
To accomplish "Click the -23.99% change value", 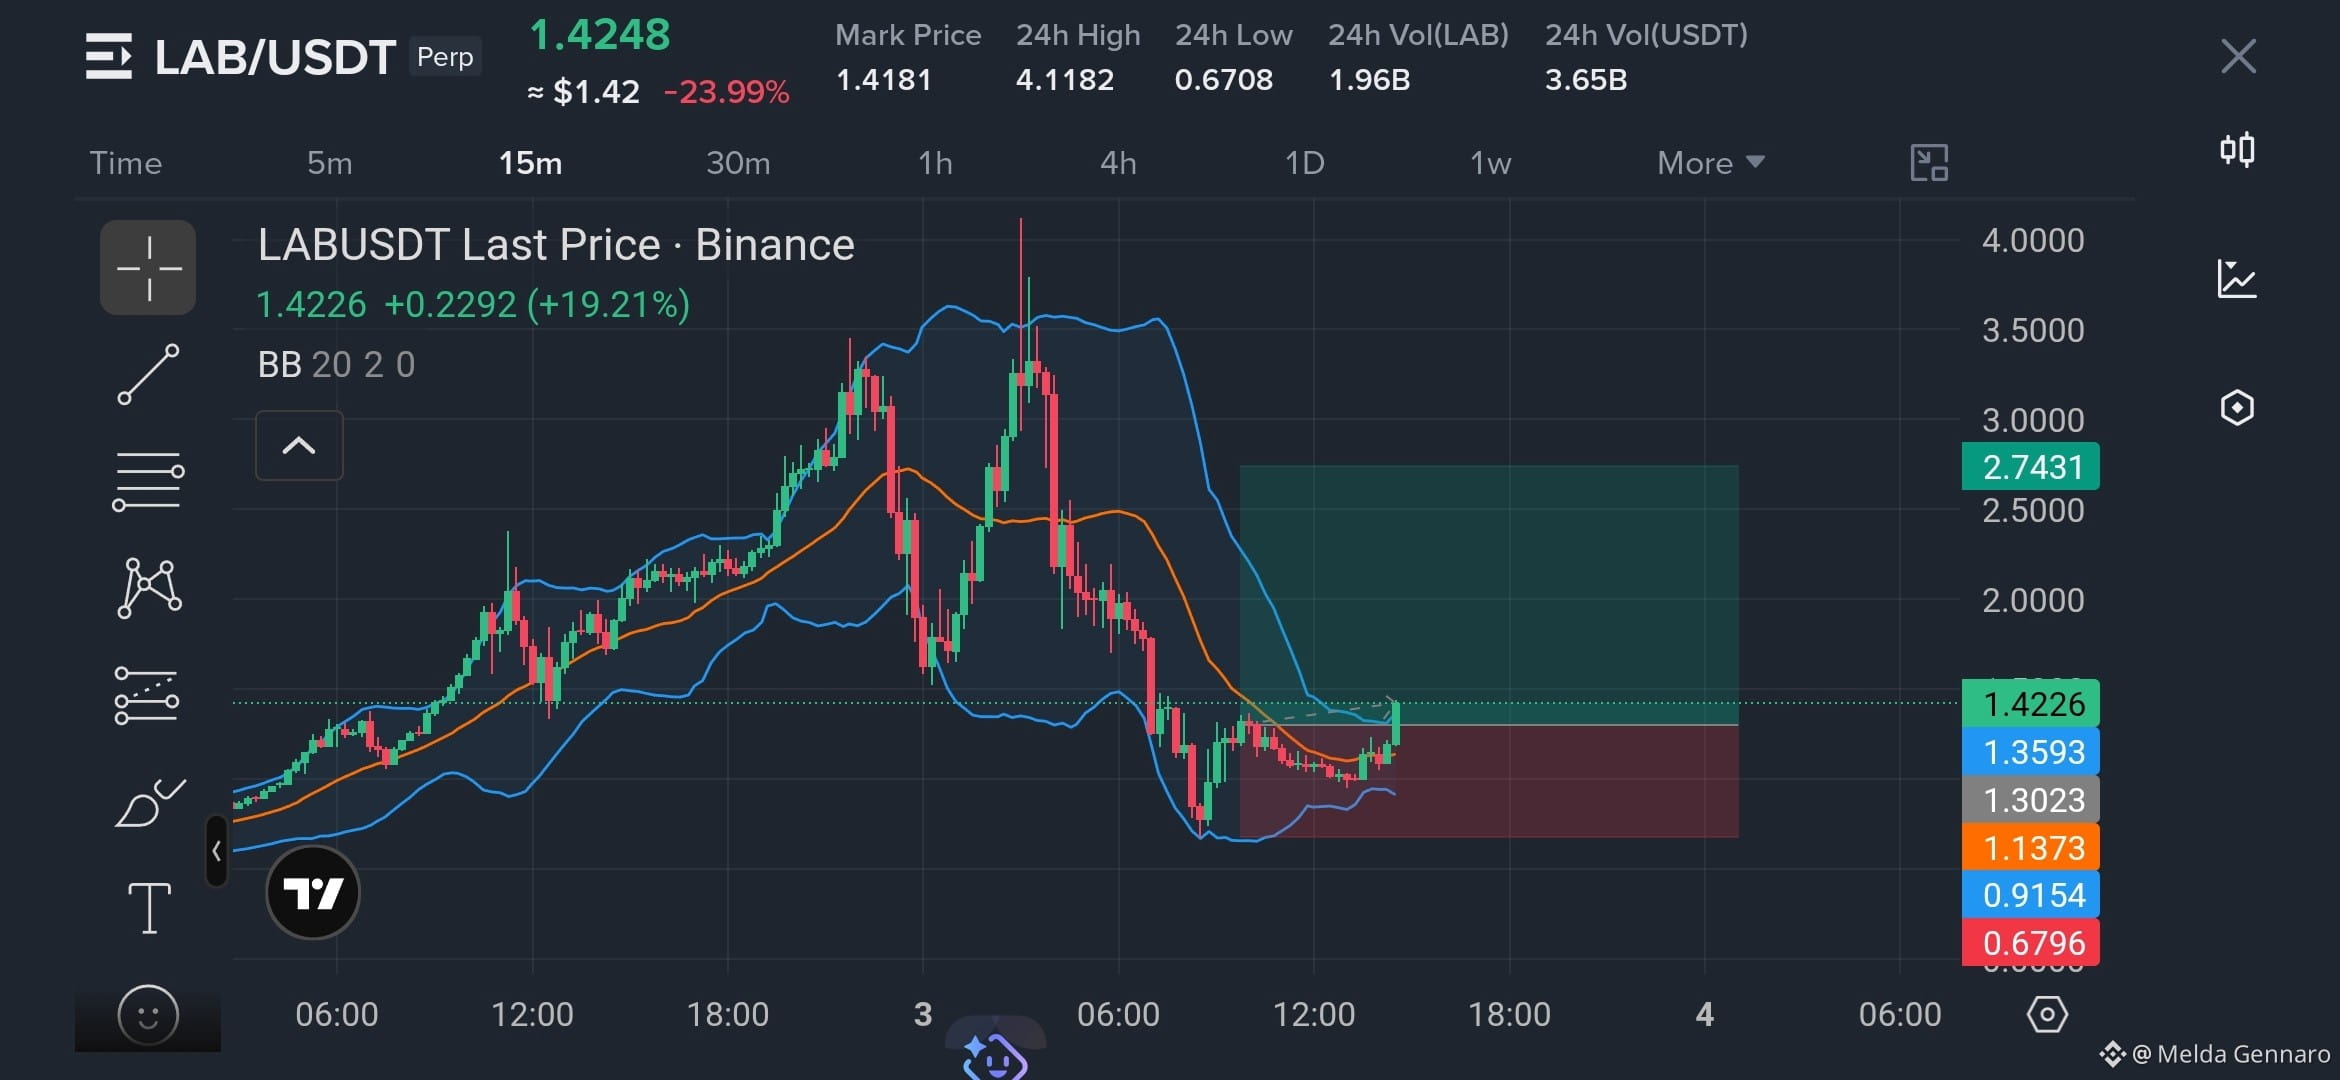I will [x=727, y=92].
